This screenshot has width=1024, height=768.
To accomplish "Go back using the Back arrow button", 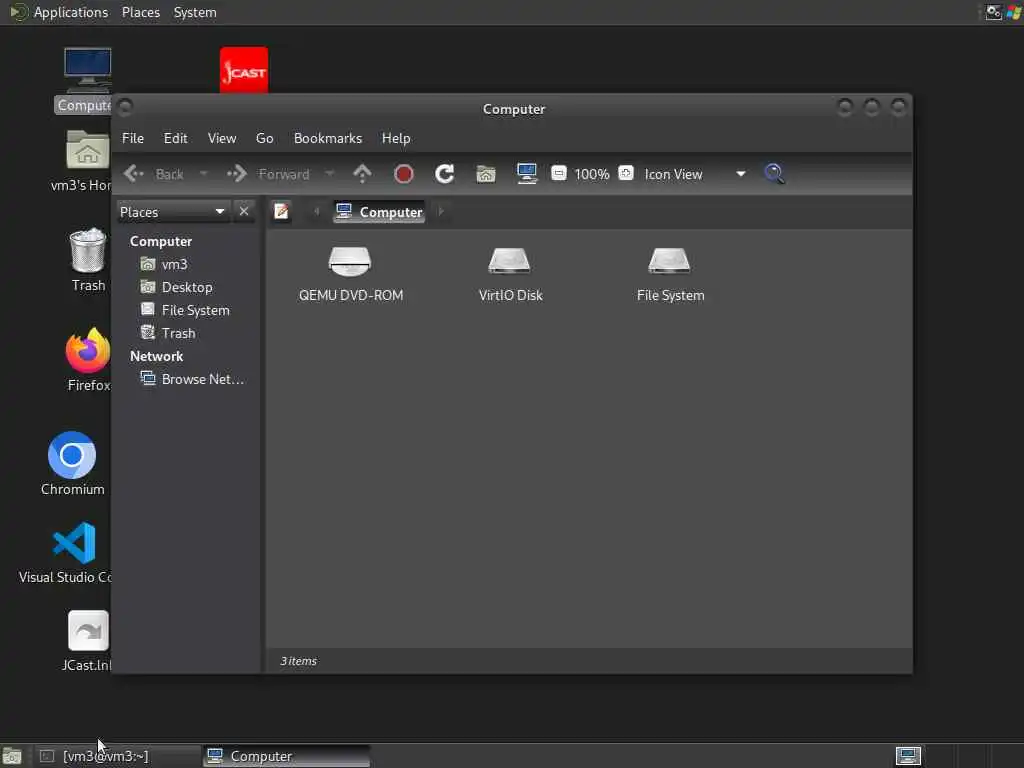I will point(153,174).
